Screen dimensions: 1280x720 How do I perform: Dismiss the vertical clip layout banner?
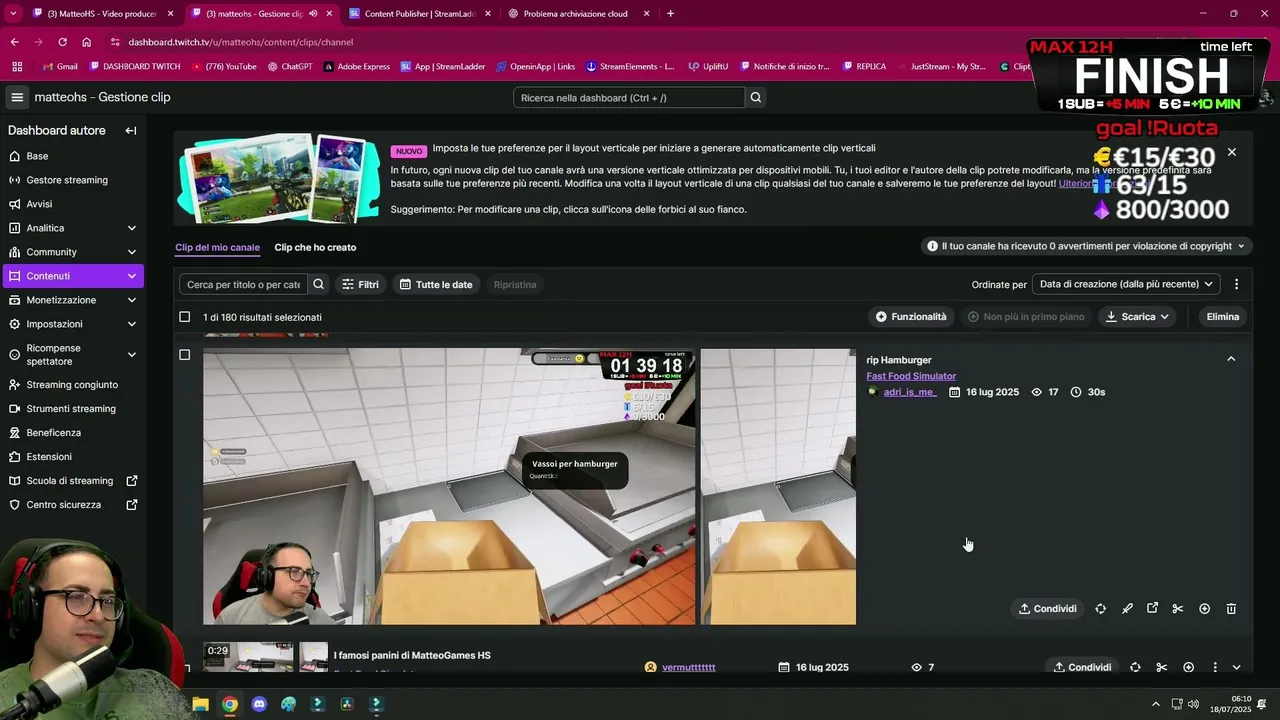point(1232,152)
